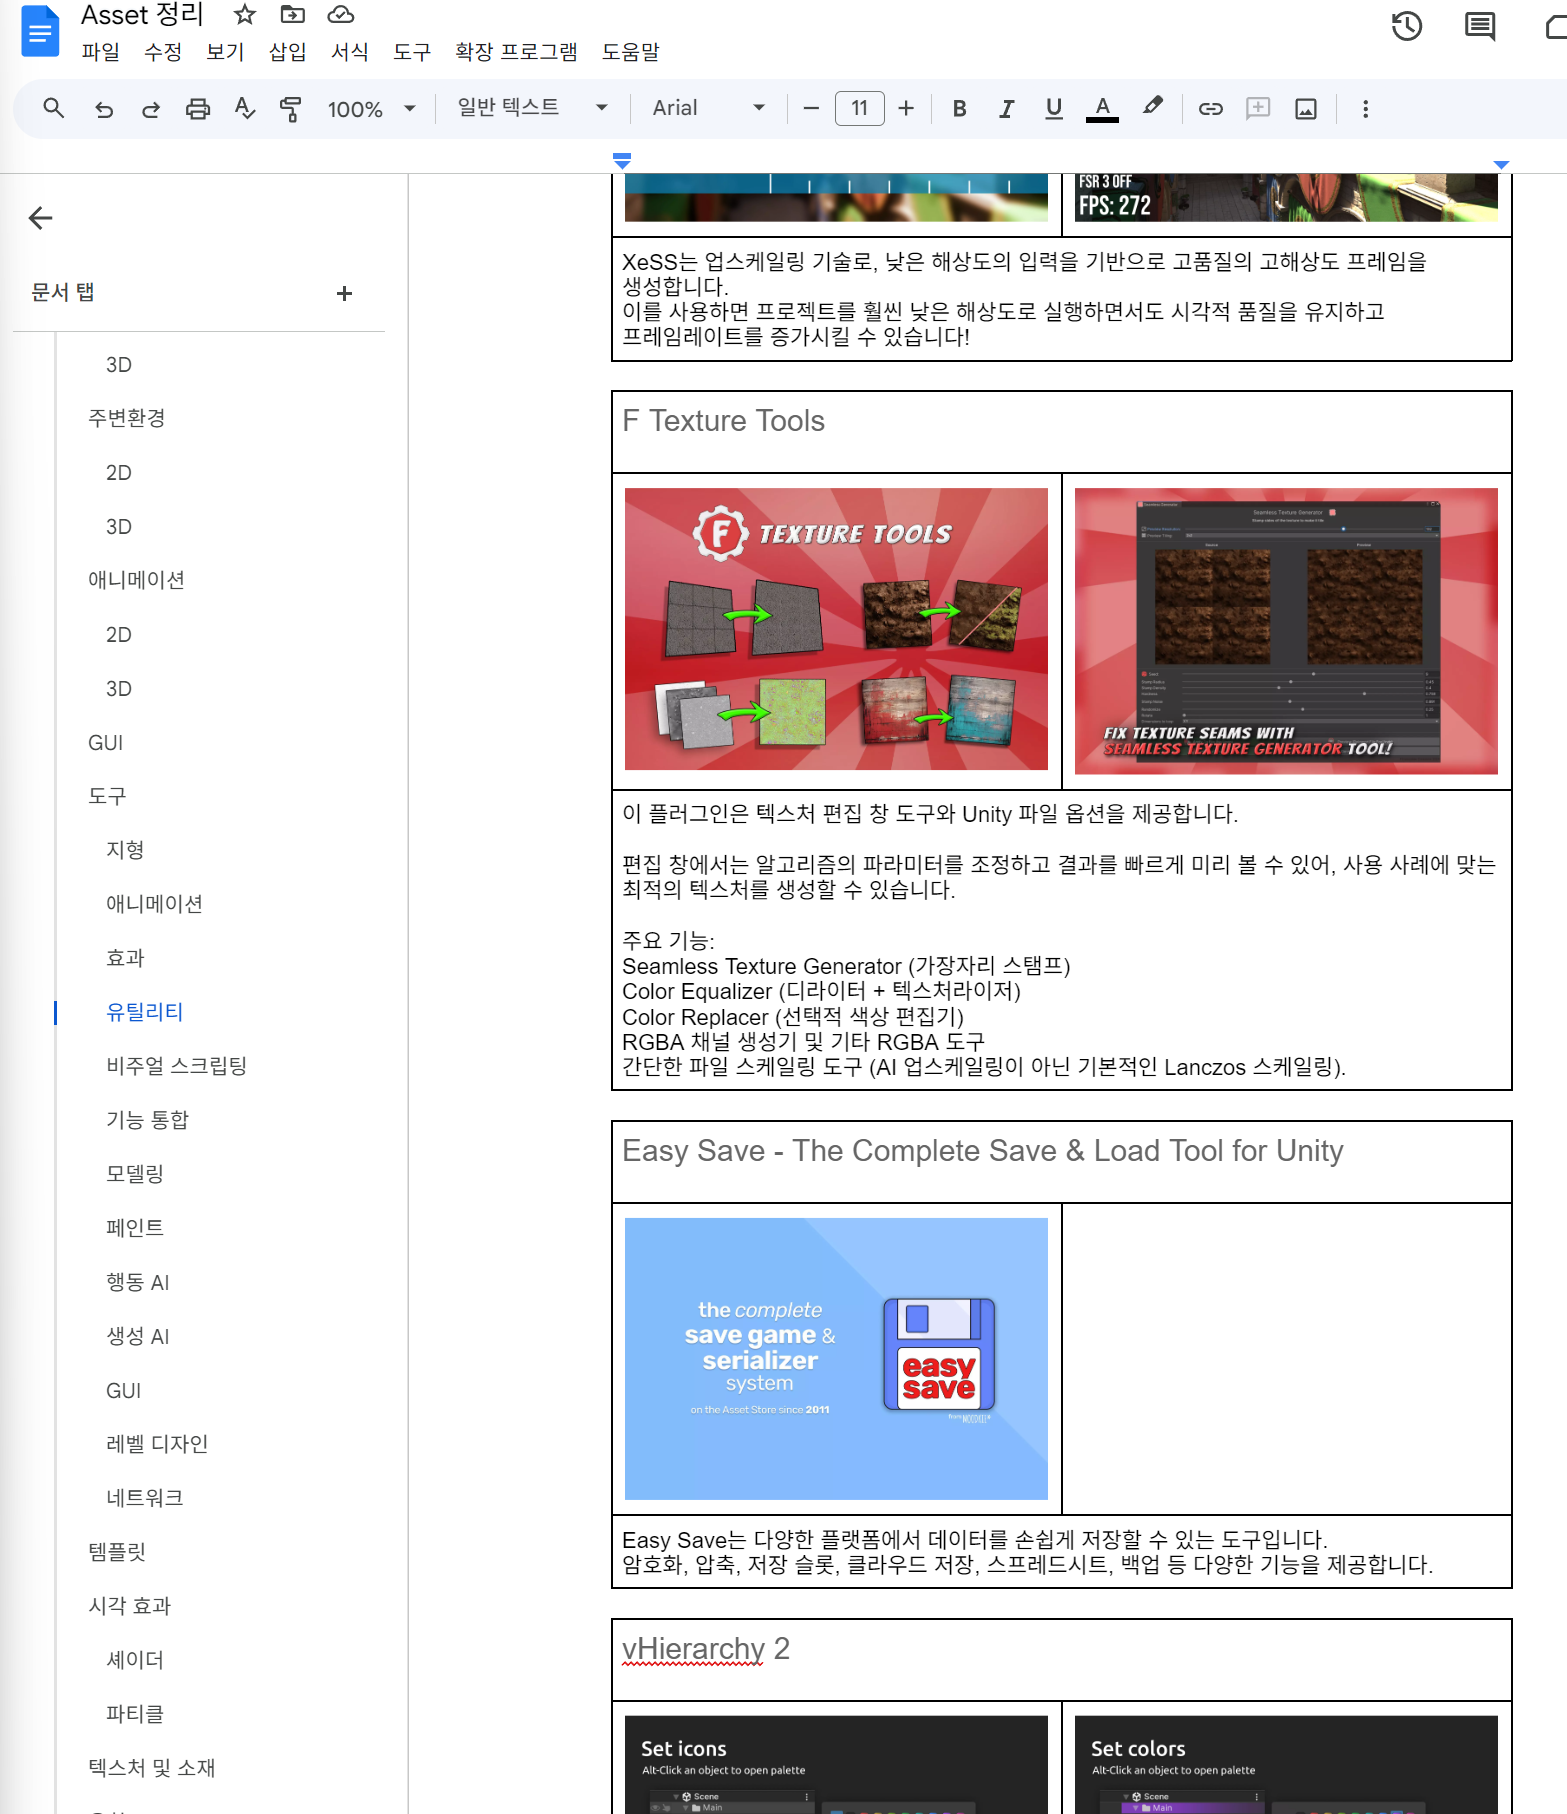Open the Arial font dropdown
The height and width of the screenshot is (1814, 1567).
(708, 108)
